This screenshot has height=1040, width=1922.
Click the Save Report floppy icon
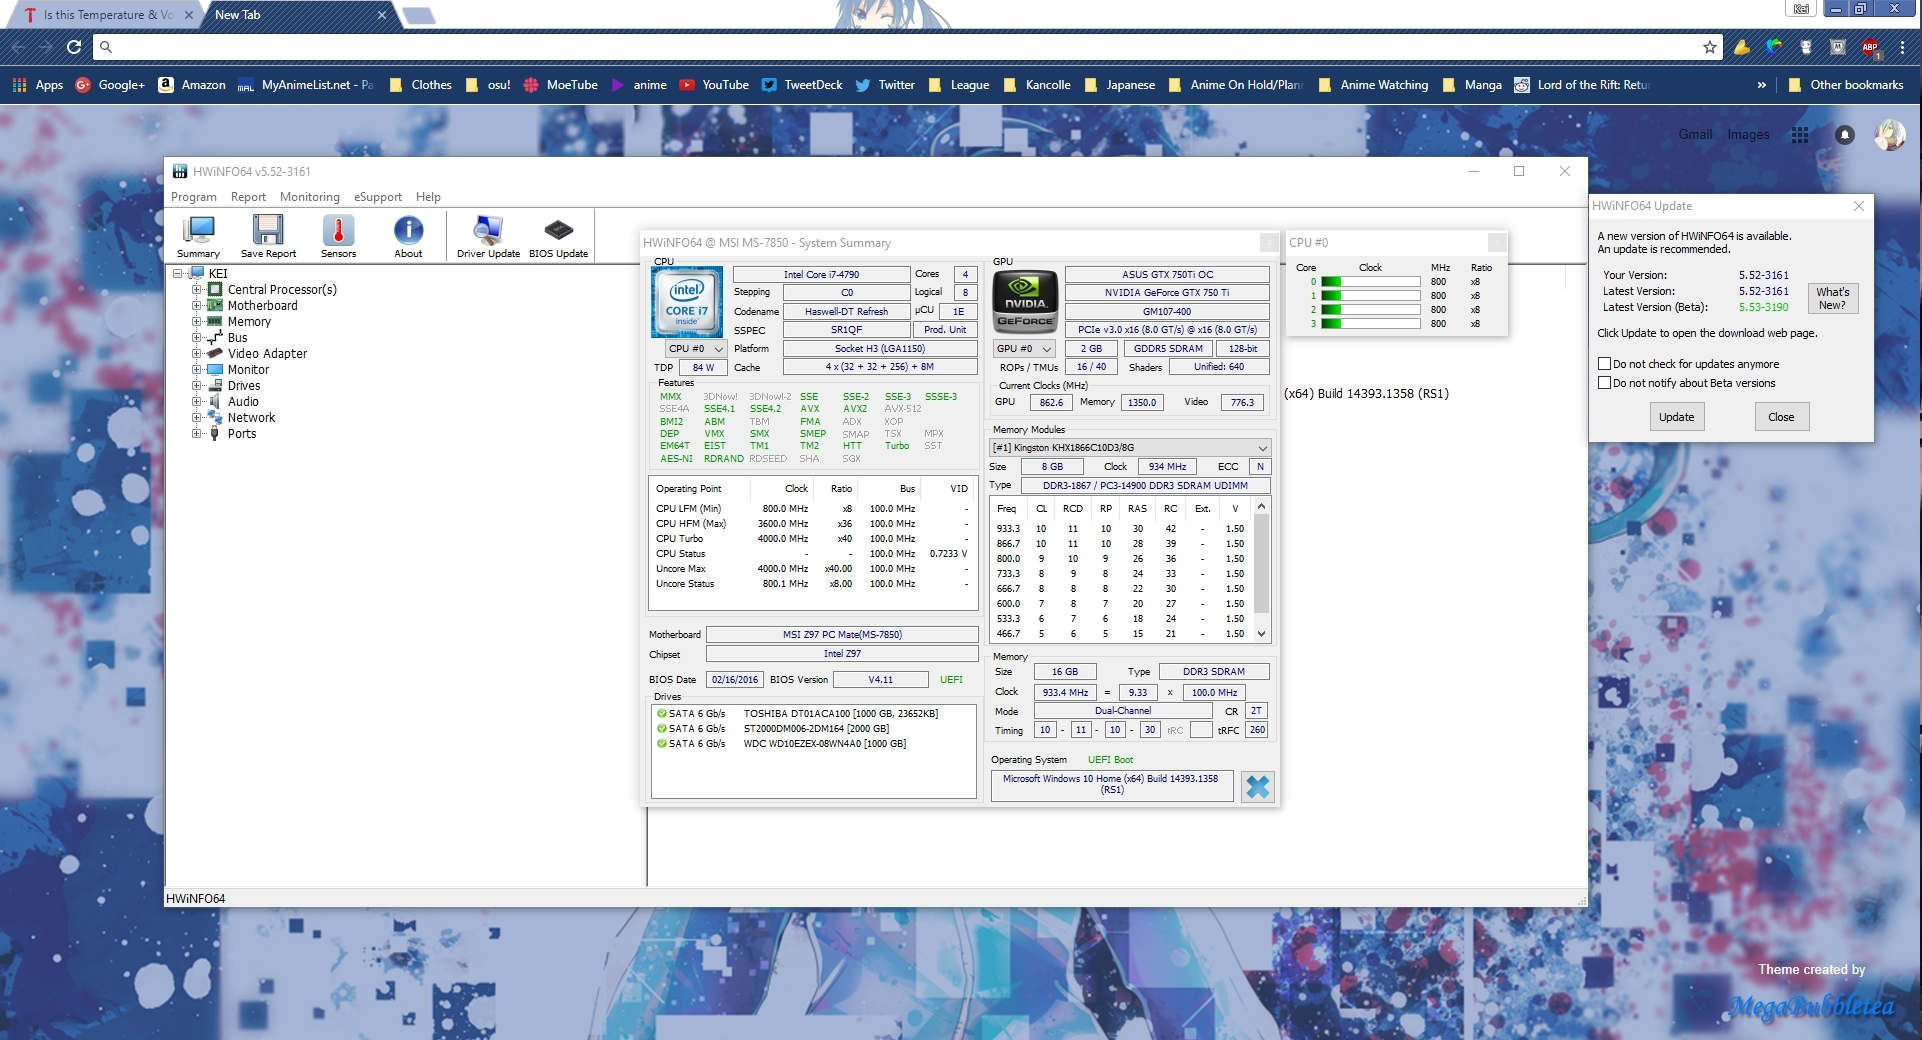click(x=268, y=237)
